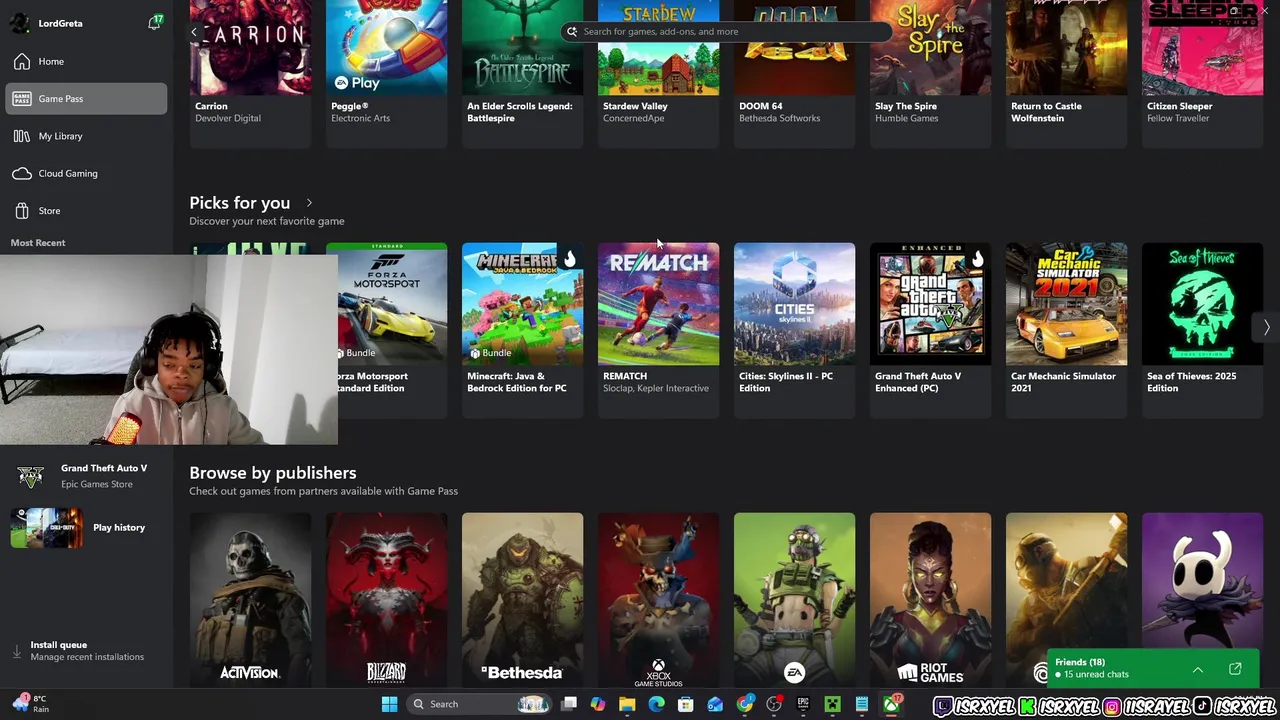The image size is (1280, 720).
Task: Open the notifications bell with 17 badge
Action: (x=154, y=22)
